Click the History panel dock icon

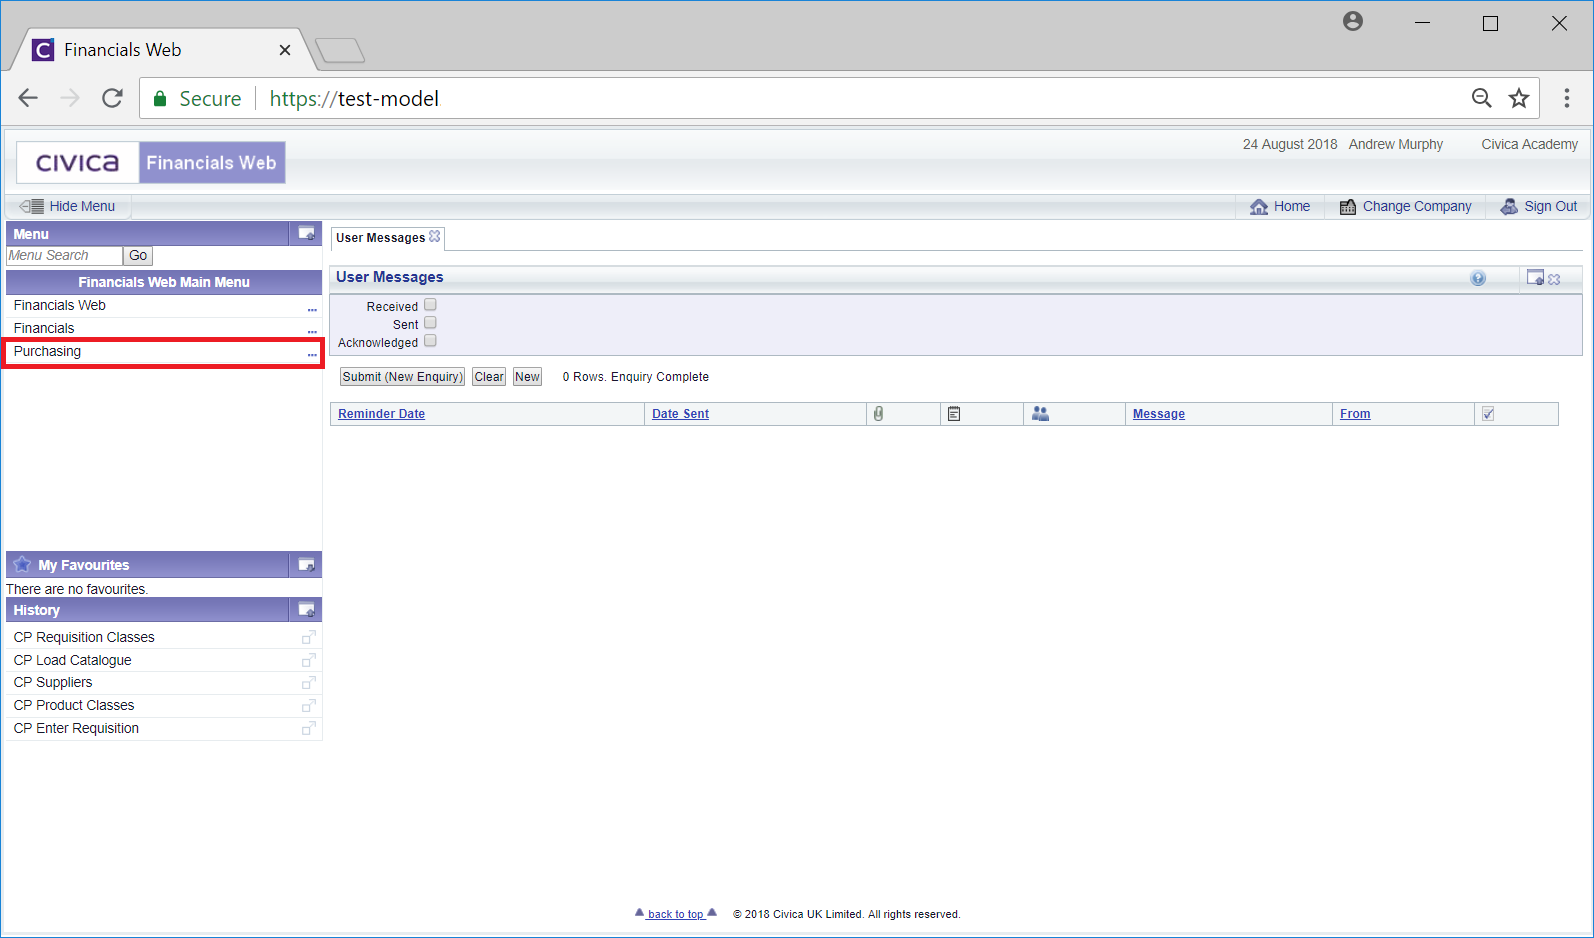coord(307,610)
